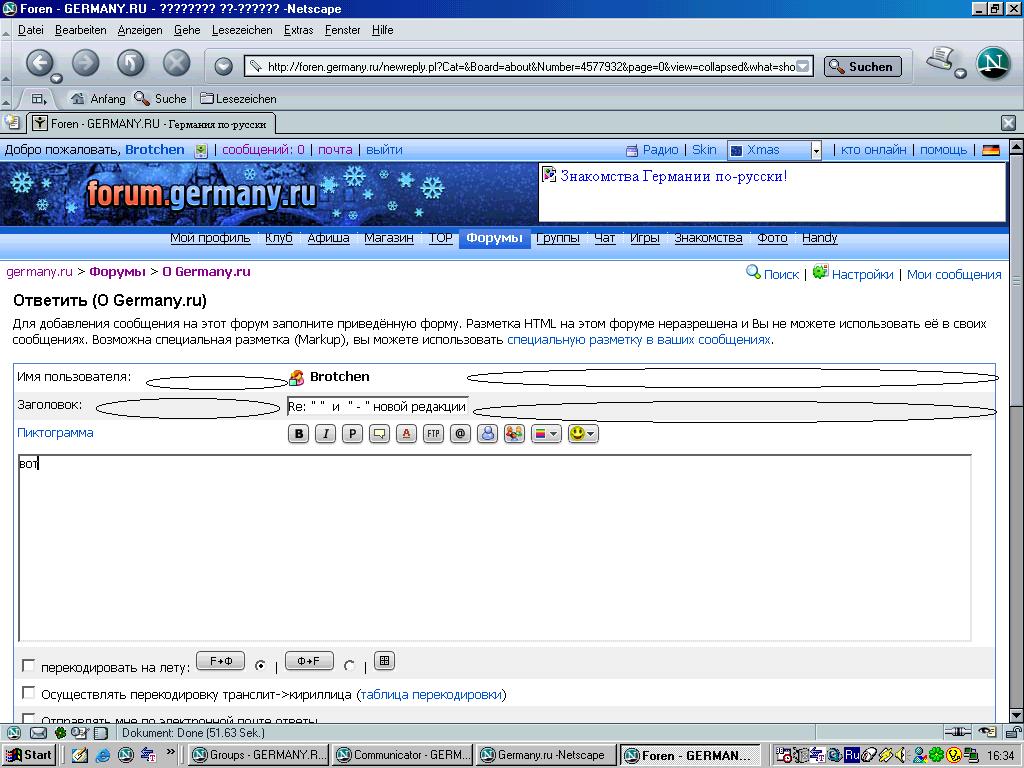Stop page loading with the X button
The image size is (1024, 768).
176,63
